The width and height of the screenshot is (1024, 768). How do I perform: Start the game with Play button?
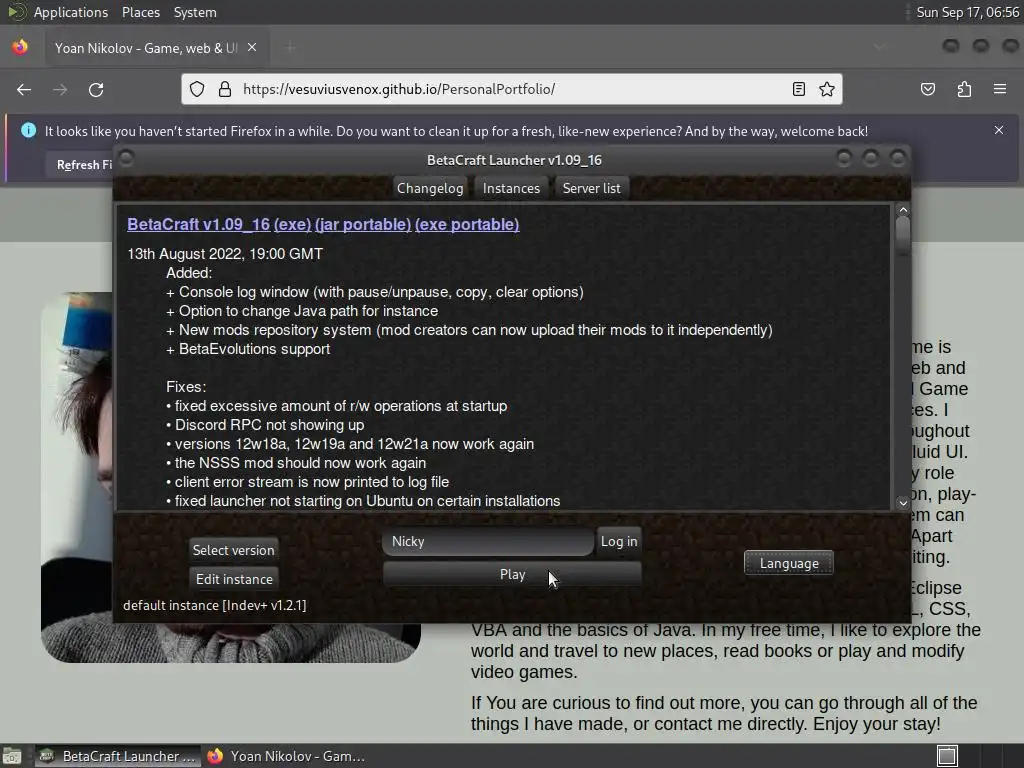(x=512, y=574)
